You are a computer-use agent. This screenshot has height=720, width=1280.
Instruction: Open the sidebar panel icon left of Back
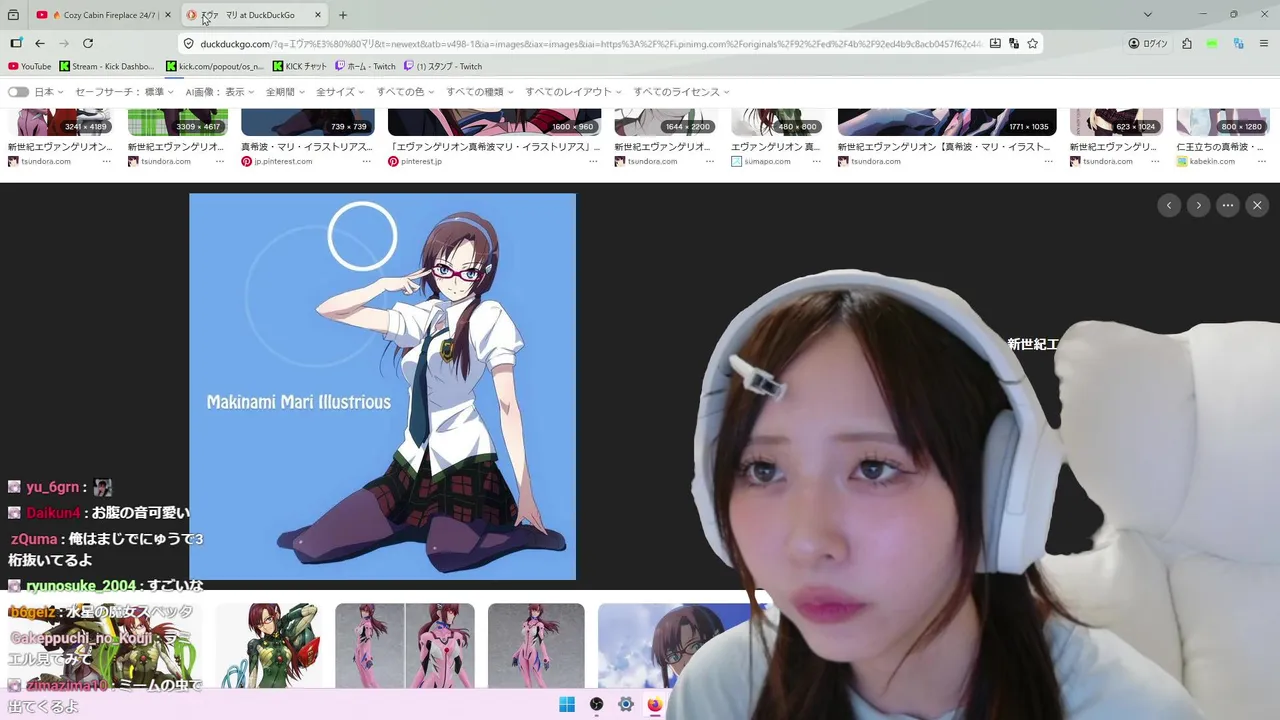click(16, 43)
